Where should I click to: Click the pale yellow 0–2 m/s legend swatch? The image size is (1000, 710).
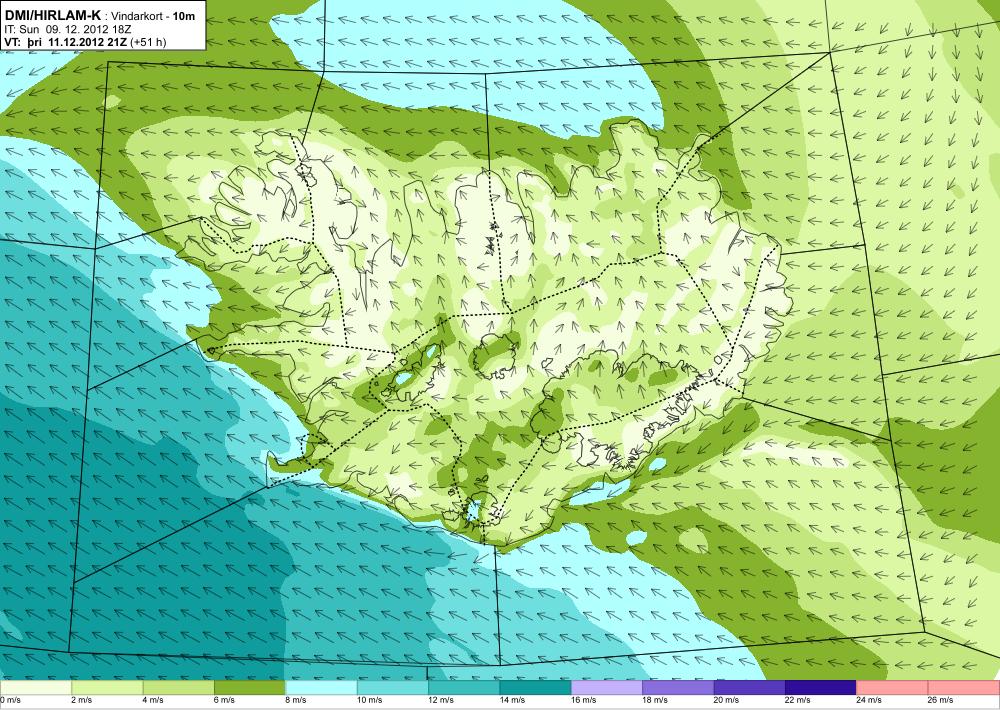tap(36, 688)
